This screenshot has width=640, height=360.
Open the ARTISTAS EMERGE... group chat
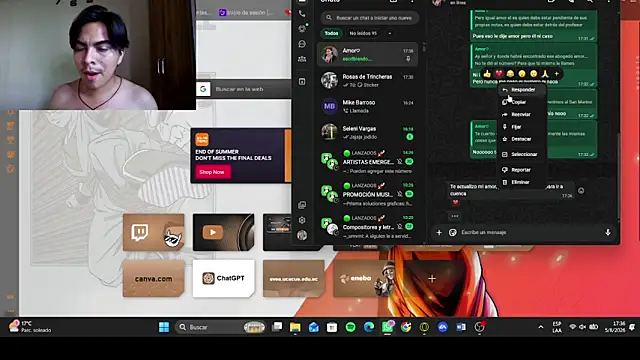tap(368, 162)
